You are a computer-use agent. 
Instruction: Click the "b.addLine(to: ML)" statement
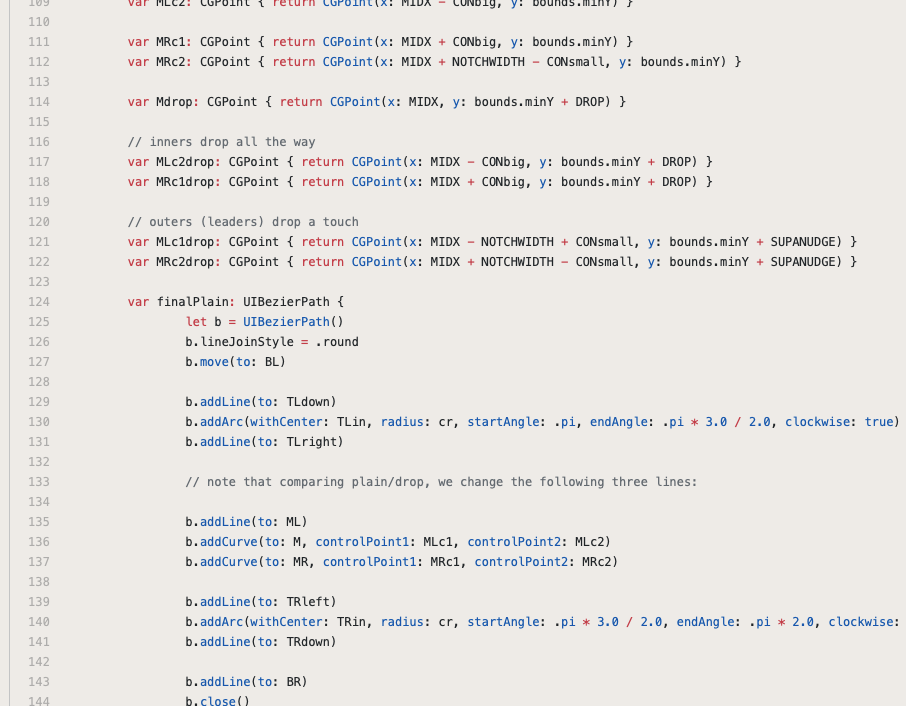(x=247, y=522)
